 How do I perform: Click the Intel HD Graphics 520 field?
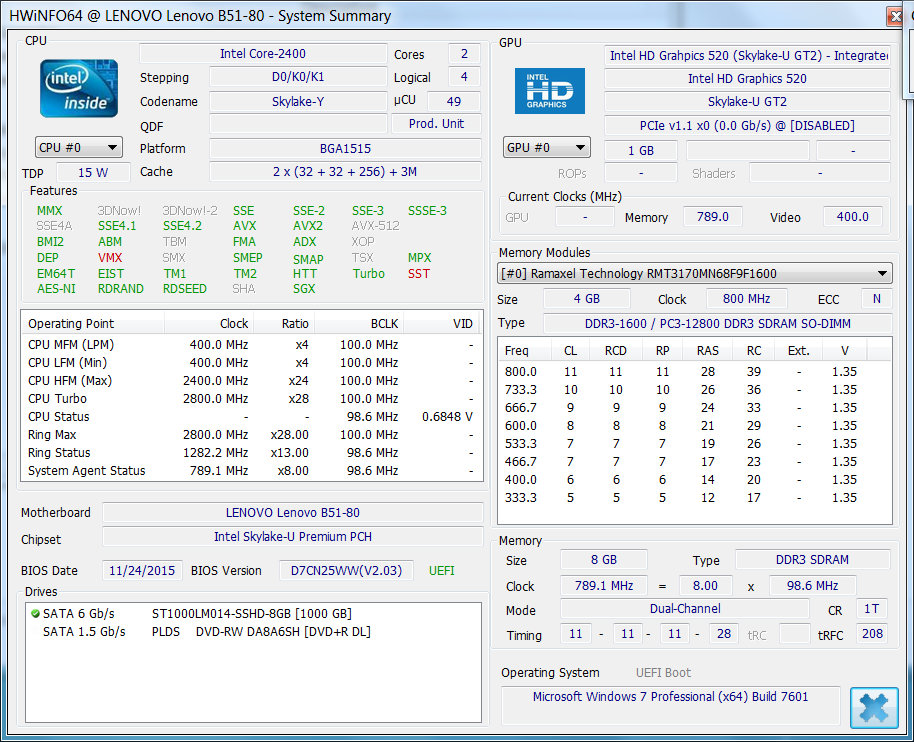(x=747, y=79)
